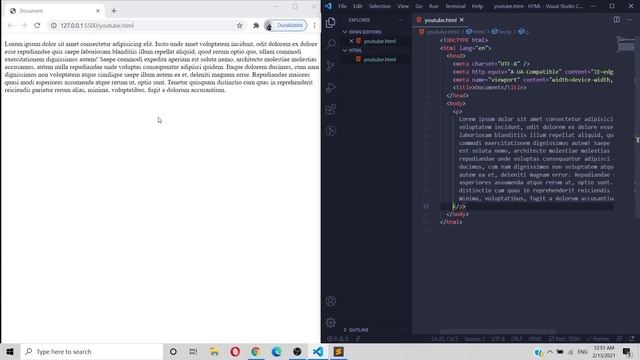Select the youtube.html editor tab
This screenshot has width=640, height=360.
[x=440, y=20]
